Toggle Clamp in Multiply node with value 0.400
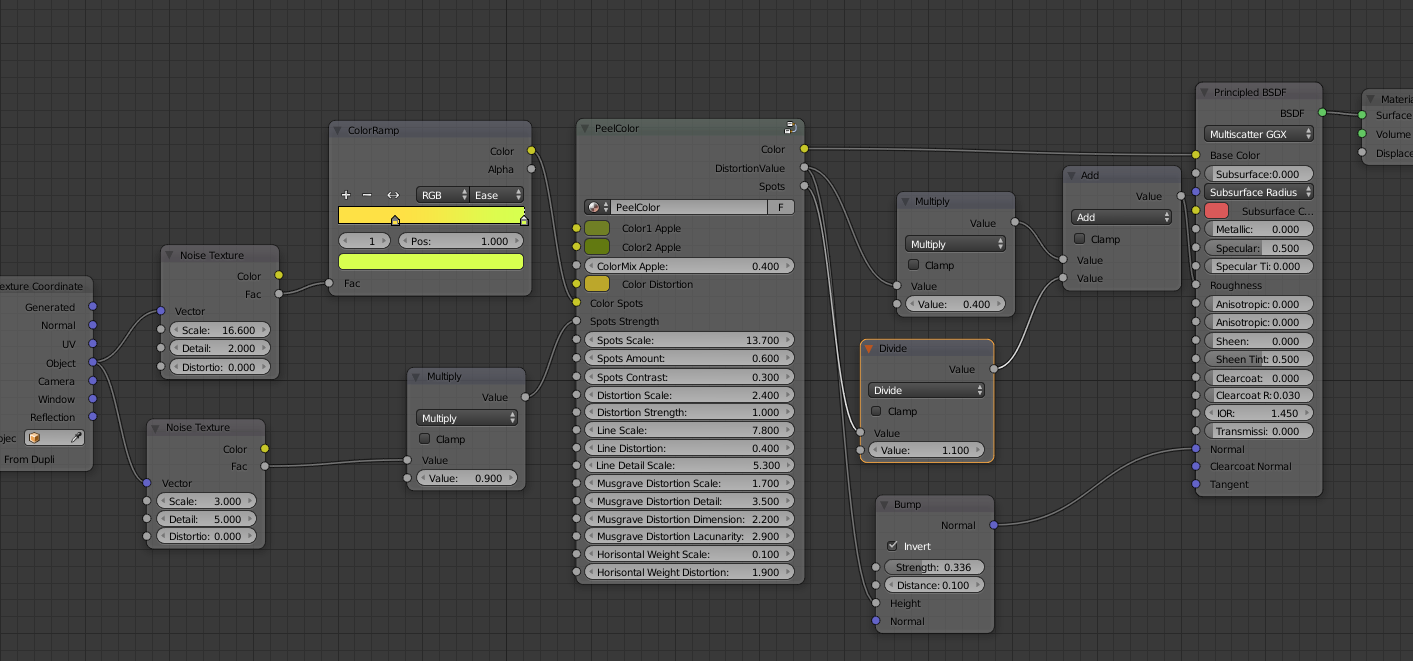The image size is (1413, 661). click(914, 265)
